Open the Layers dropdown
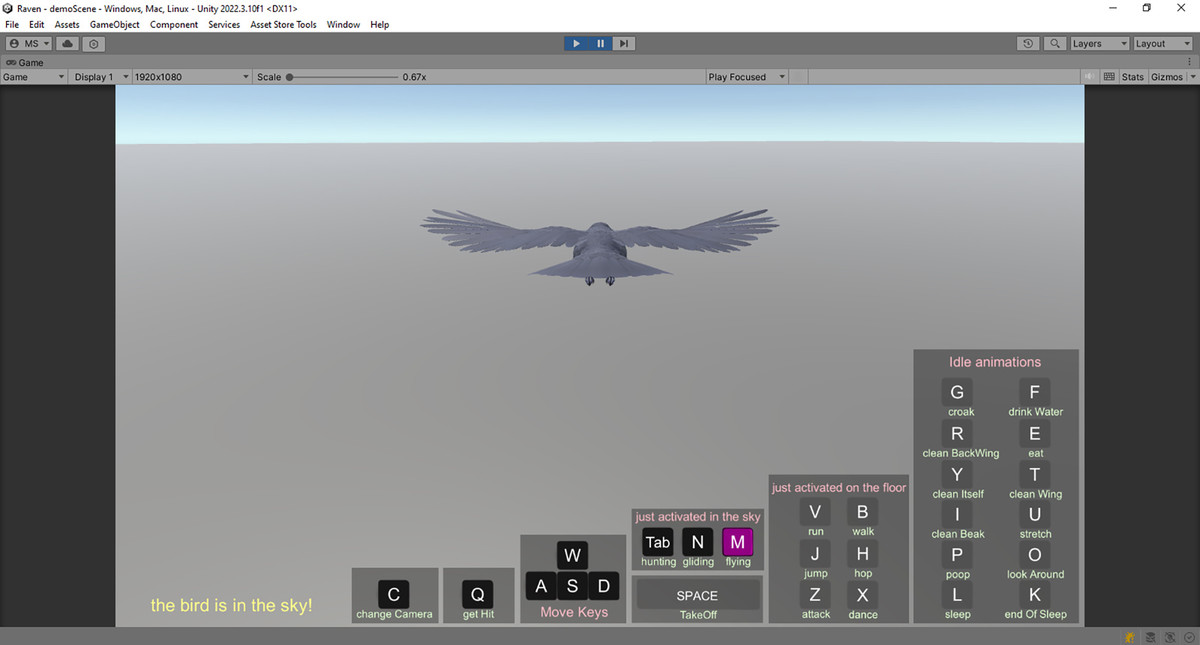The image size is (1200, 645). click(1099, 44)
